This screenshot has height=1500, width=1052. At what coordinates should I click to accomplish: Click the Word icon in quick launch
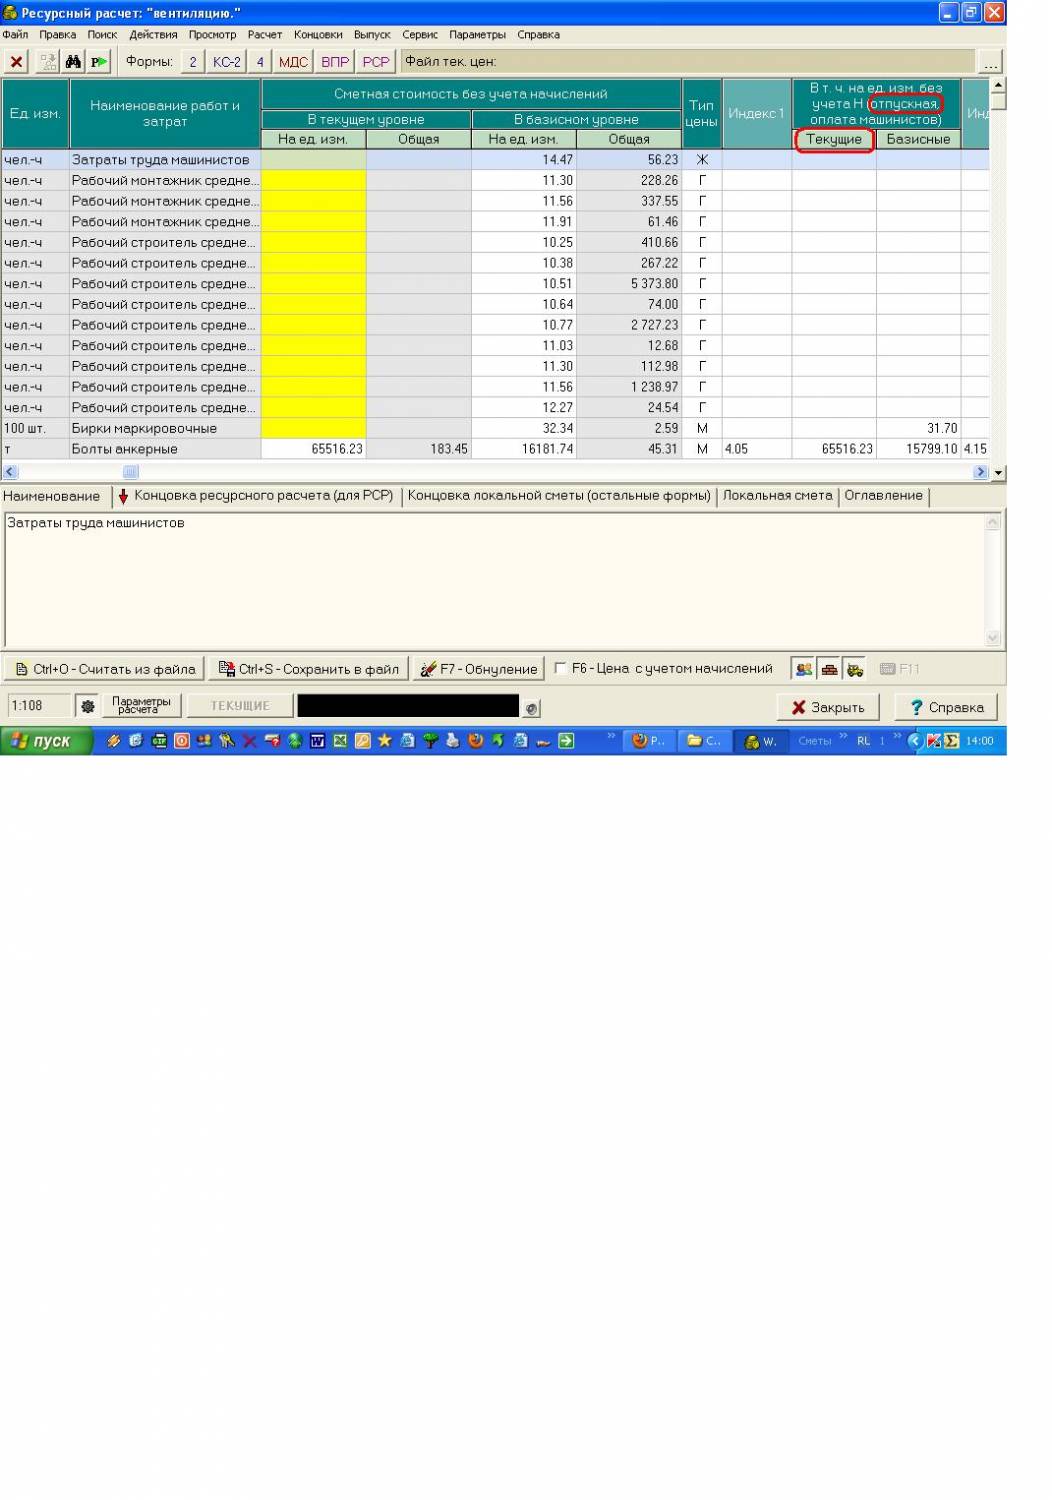tap(317, 741)
